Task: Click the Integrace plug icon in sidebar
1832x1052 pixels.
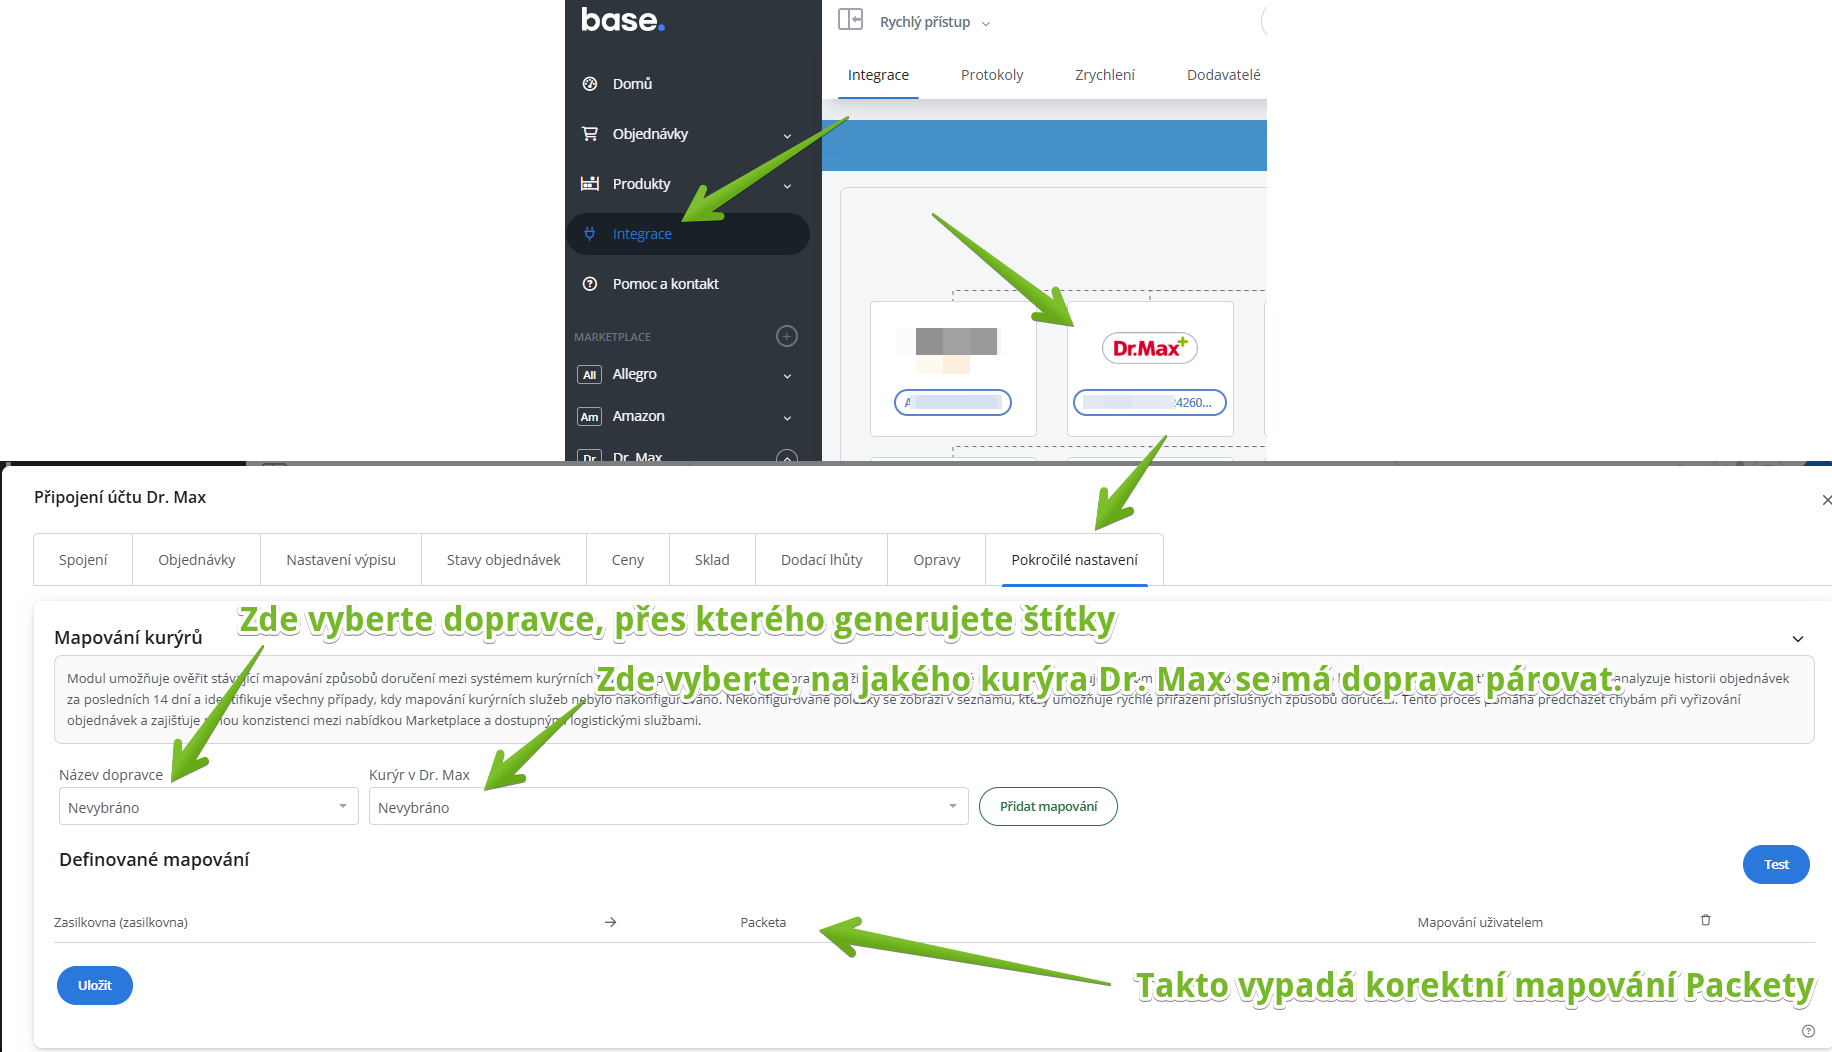Action: coord(590,234)
